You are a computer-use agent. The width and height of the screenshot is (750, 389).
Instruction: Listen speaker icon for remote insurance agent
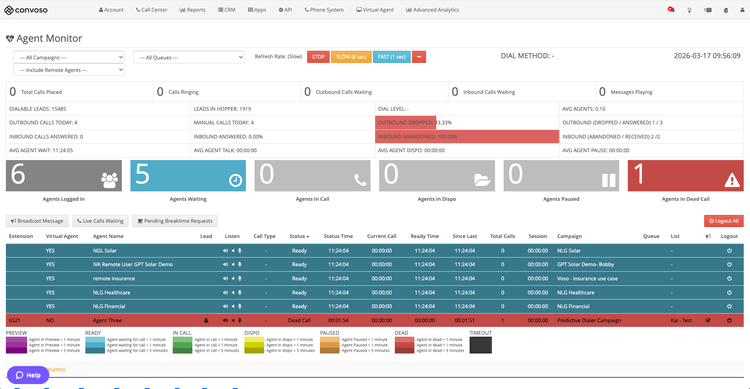pos(225,278)
